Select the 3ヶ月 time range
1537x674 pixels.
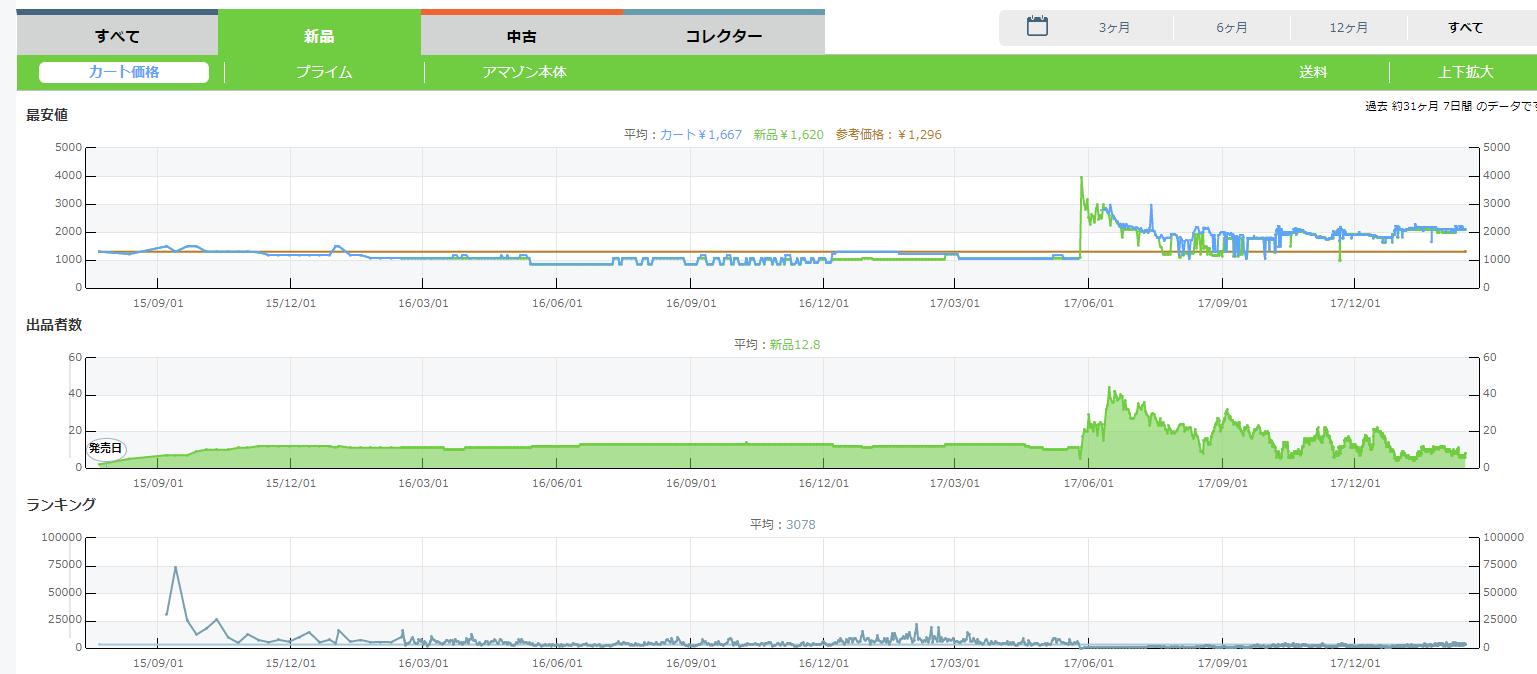pyautogui.click(x=1114, y=28)
